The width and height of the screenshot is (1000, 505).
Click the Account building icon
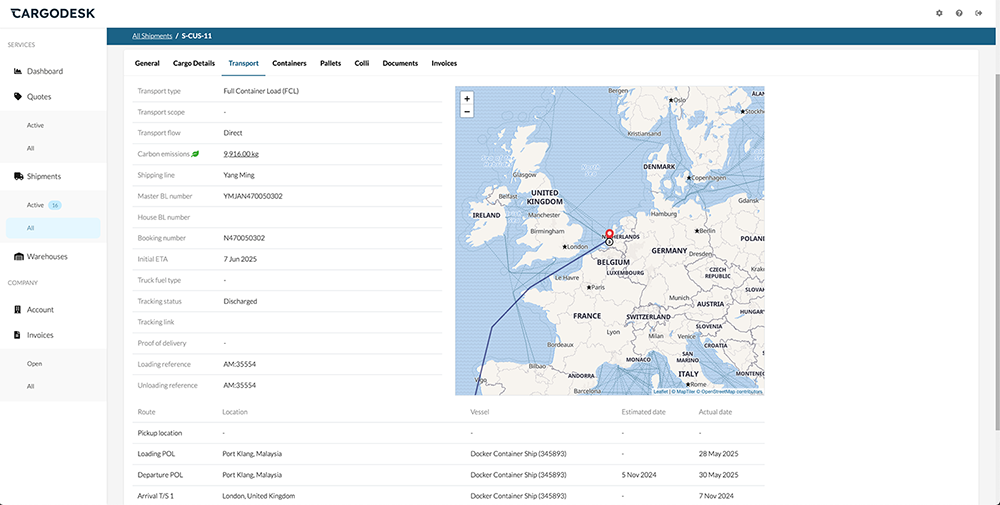(18, 309)
